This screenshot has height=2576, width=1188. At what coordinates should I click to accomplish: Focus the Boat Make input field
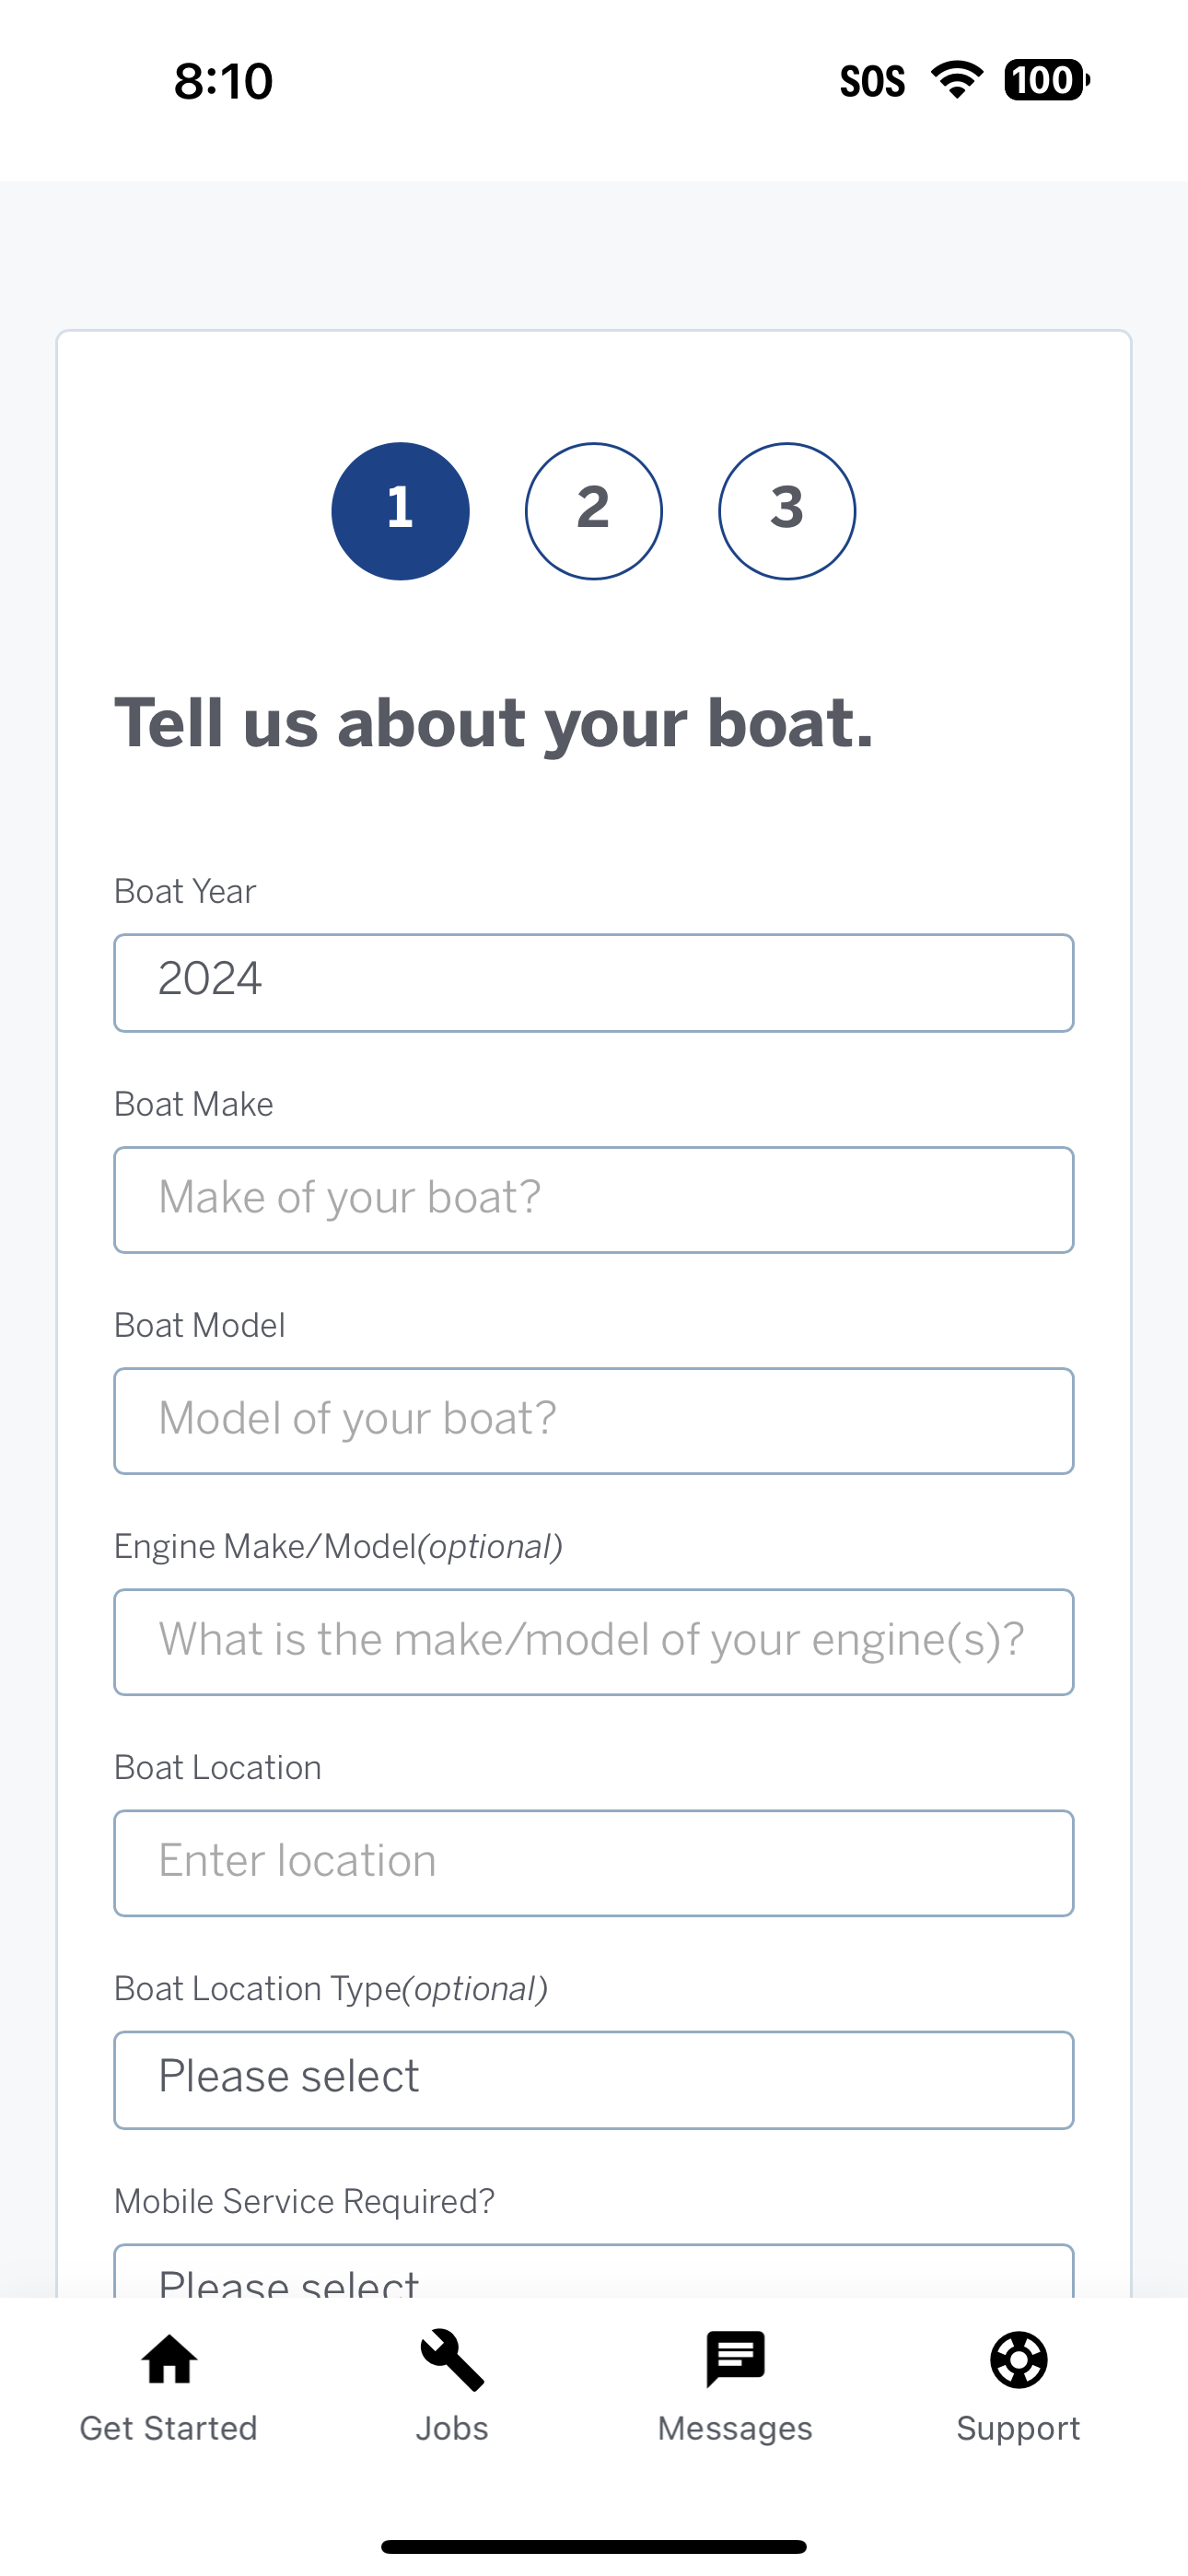click(594, 1200)
